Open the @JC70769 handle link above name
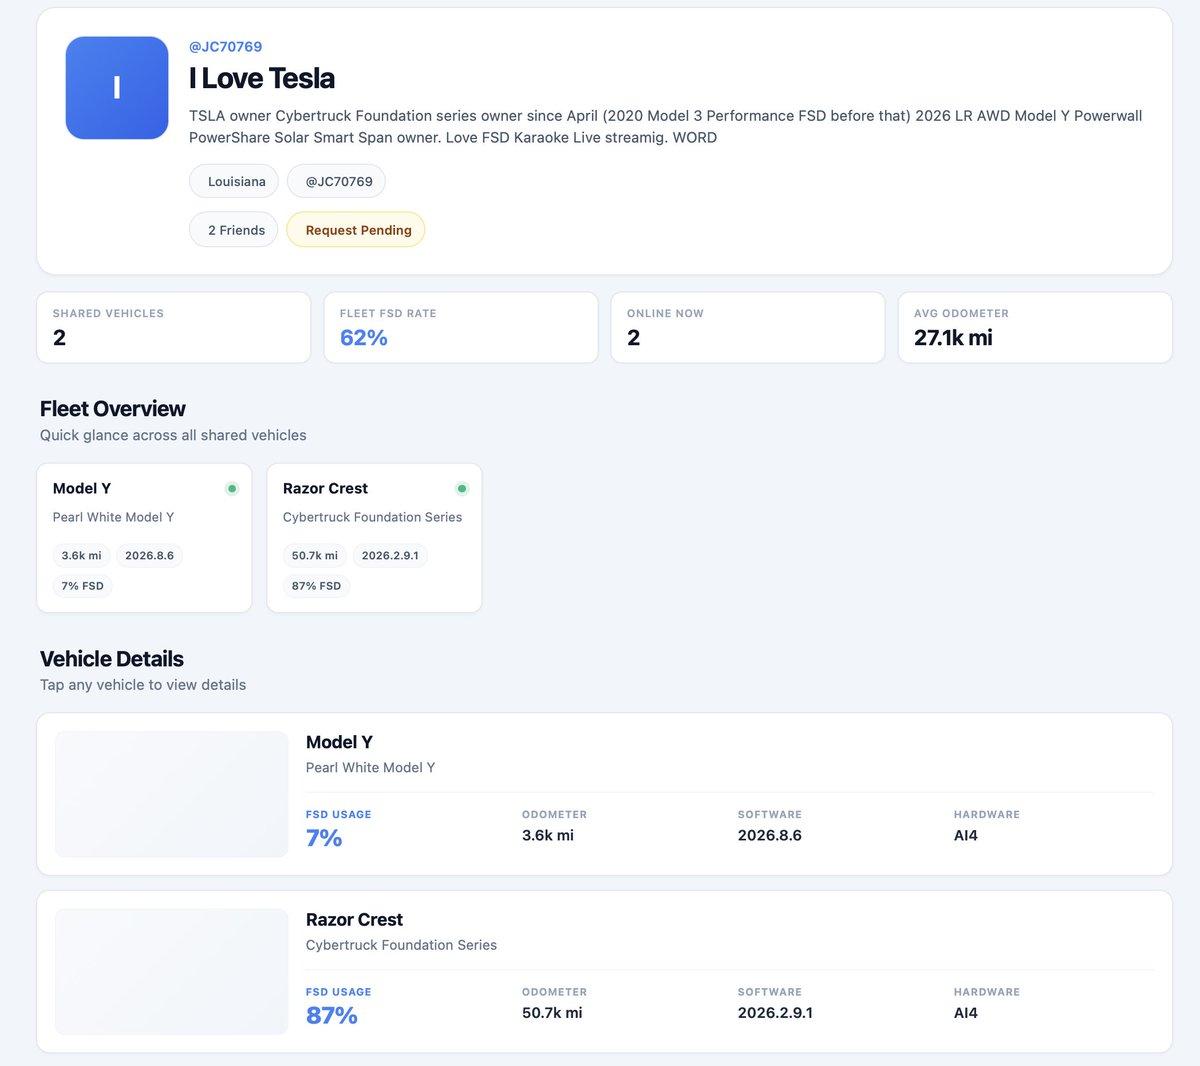Image resolution: width=1200 pixels, height=1066 pixels. (225, 47)
